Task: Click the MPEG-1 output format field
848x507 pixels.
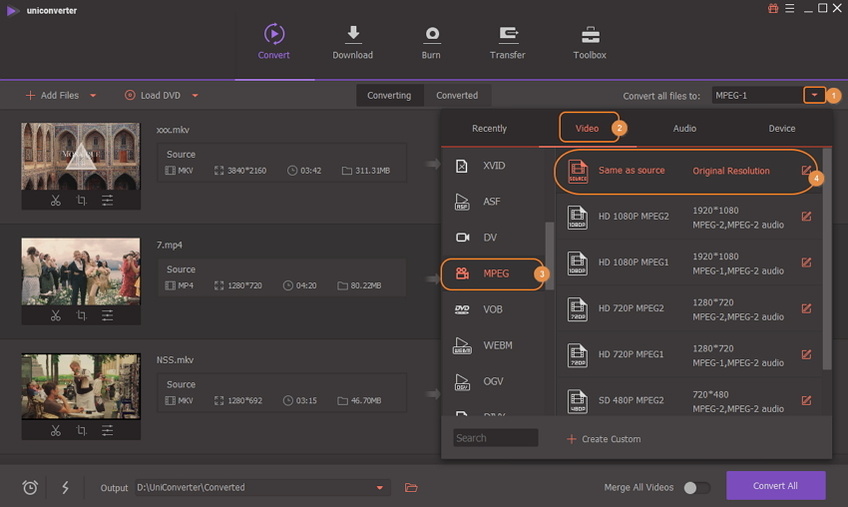Action: pyautogui.click(x=757, y=95)
